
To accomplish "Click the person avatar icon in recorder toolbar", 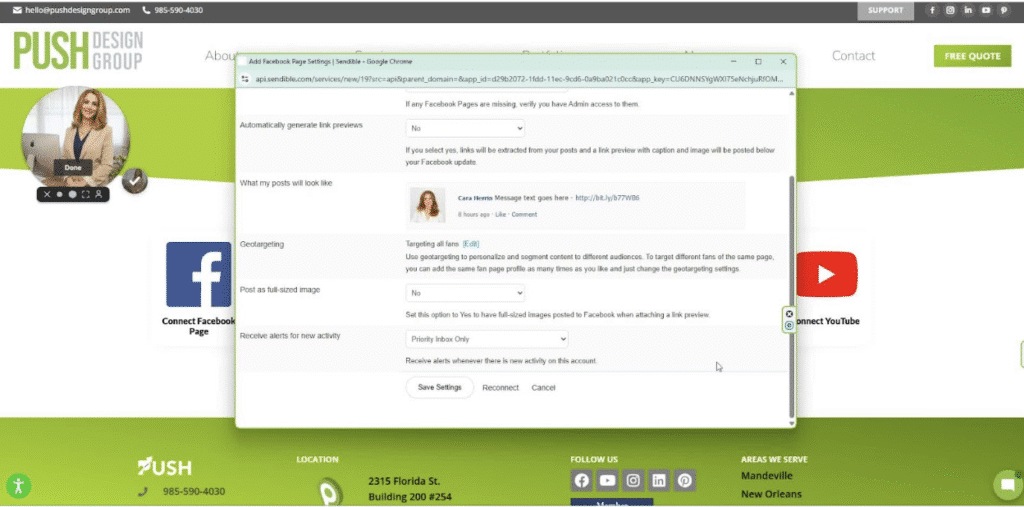I will pos(99,194).
